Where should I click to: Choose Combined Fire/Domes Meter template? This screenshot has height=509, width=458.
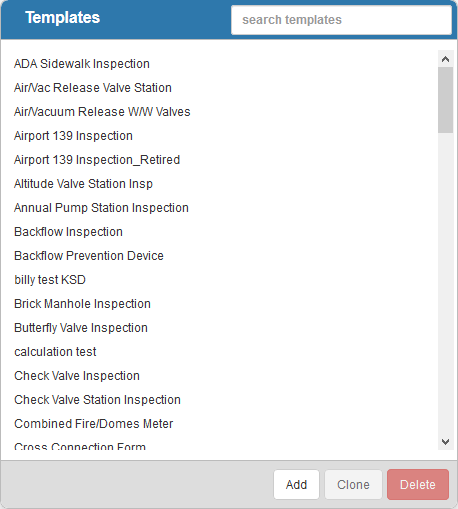[94, 424]
